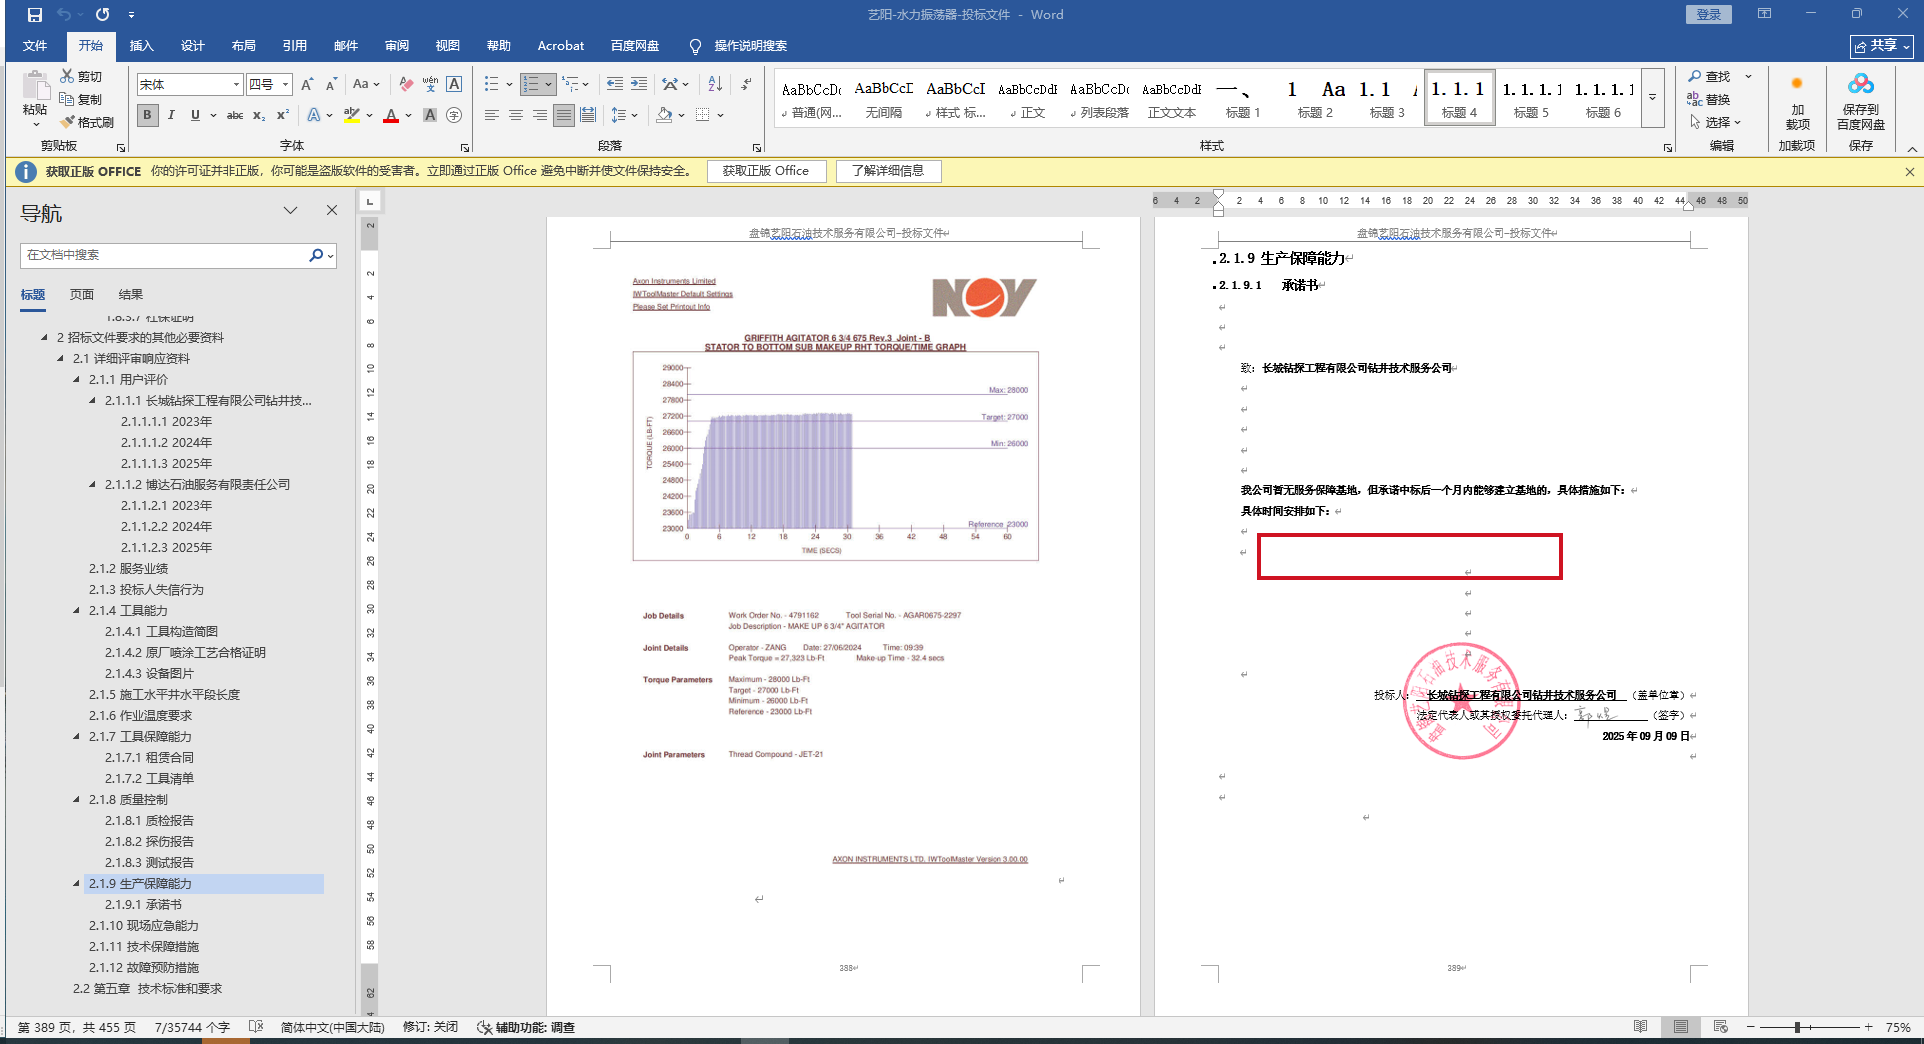Open the navigation pane options chevron
Screen dimensions: 1924x1044
pyautogui.click(x=290, y=210)
